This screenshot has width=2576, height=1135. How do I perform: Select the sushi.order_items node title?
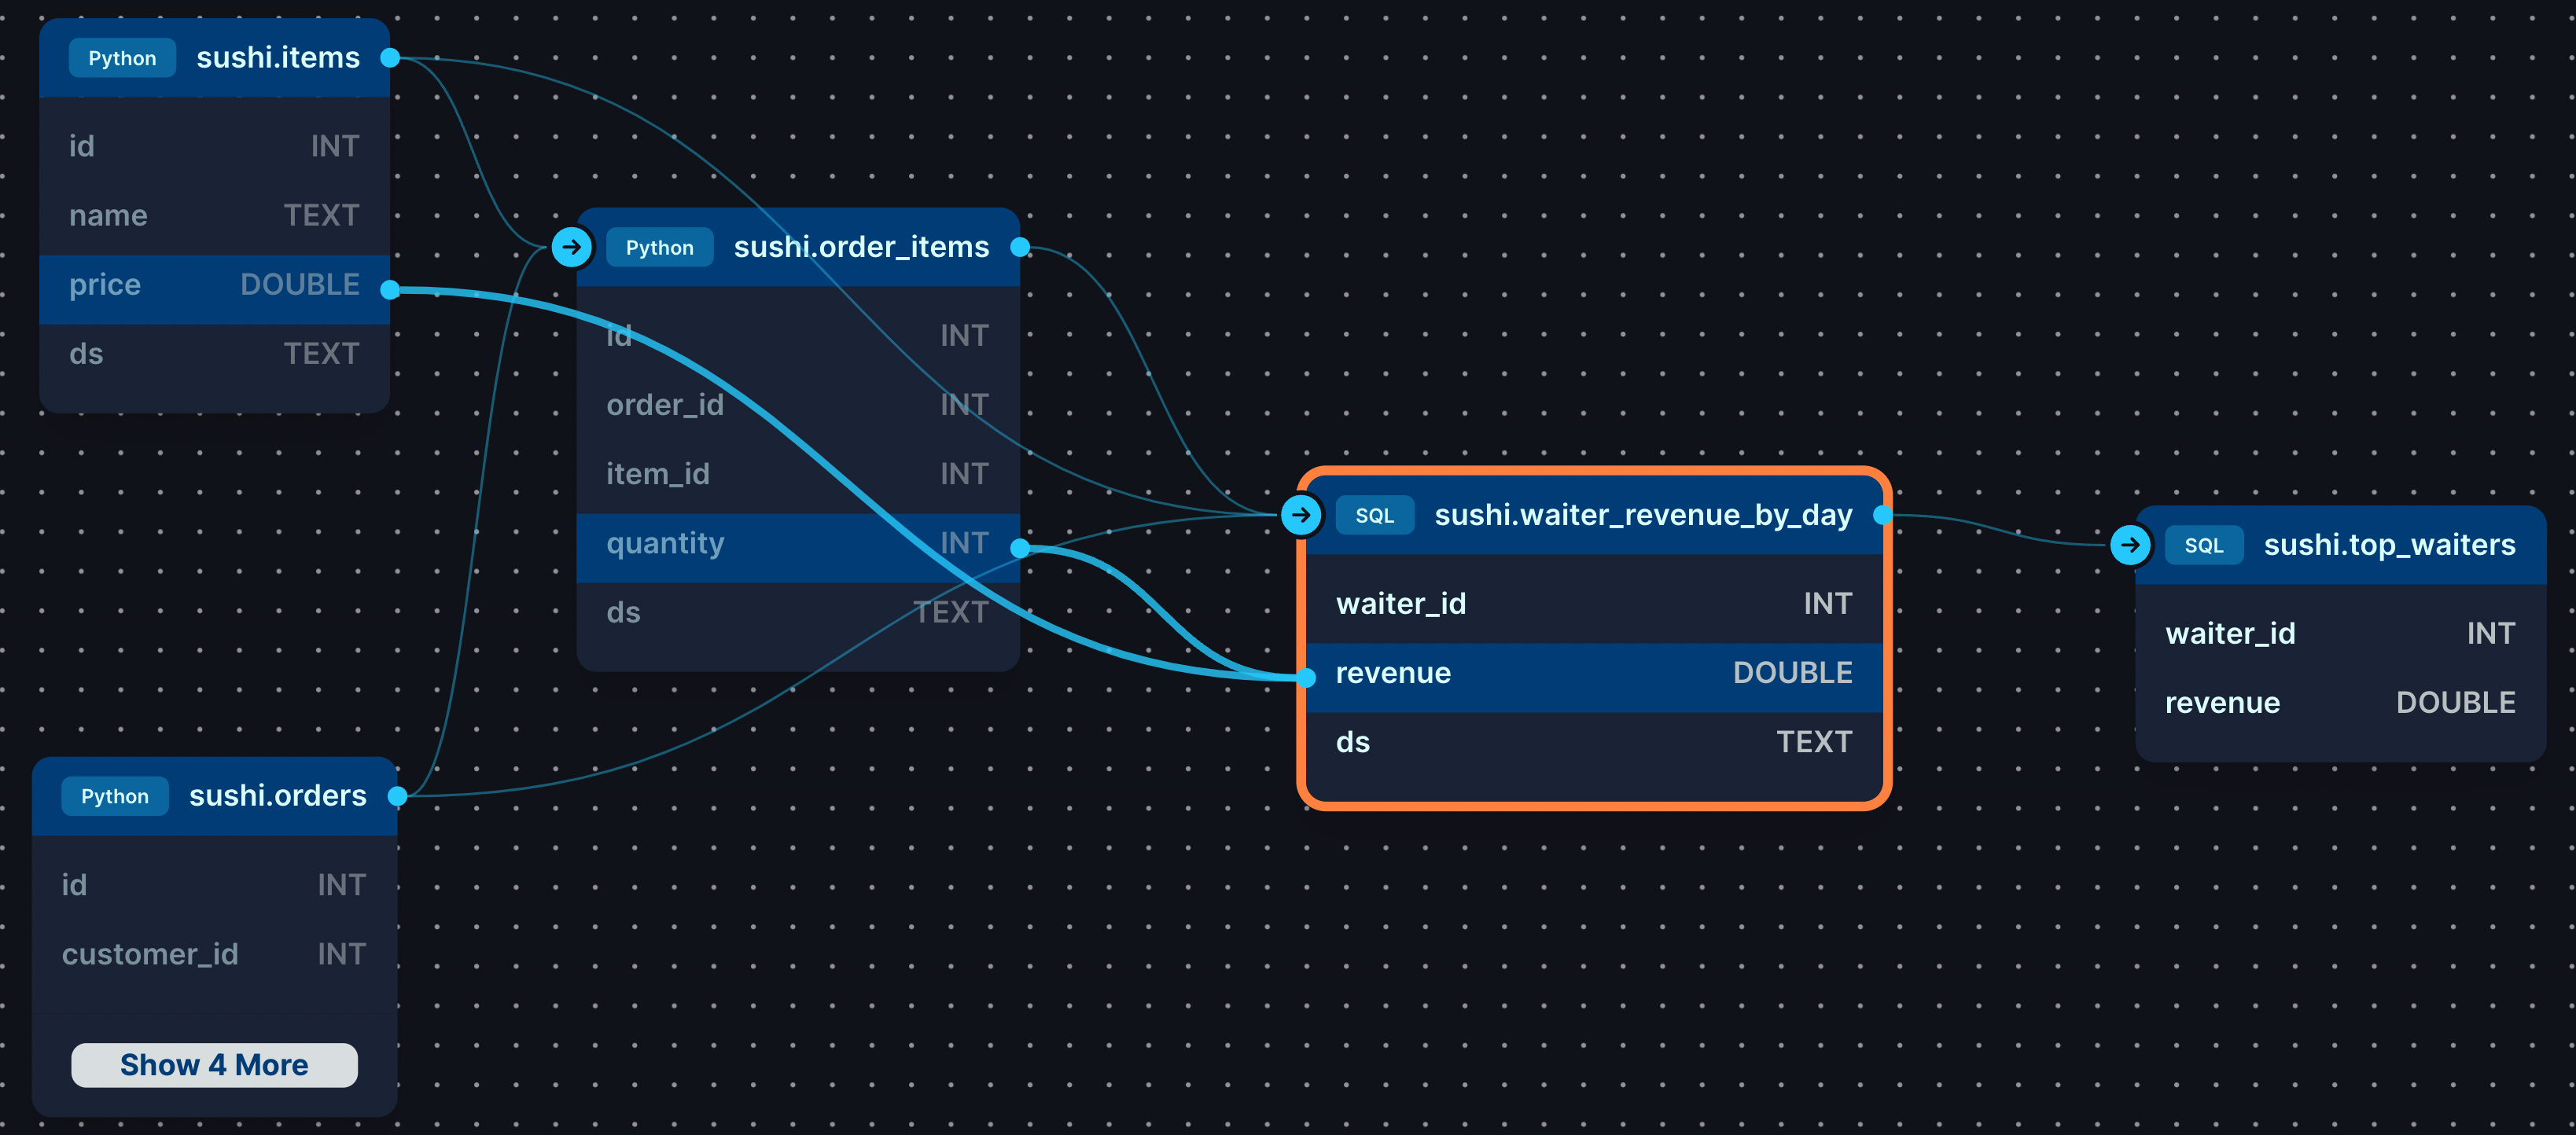(x=861, y=247)
